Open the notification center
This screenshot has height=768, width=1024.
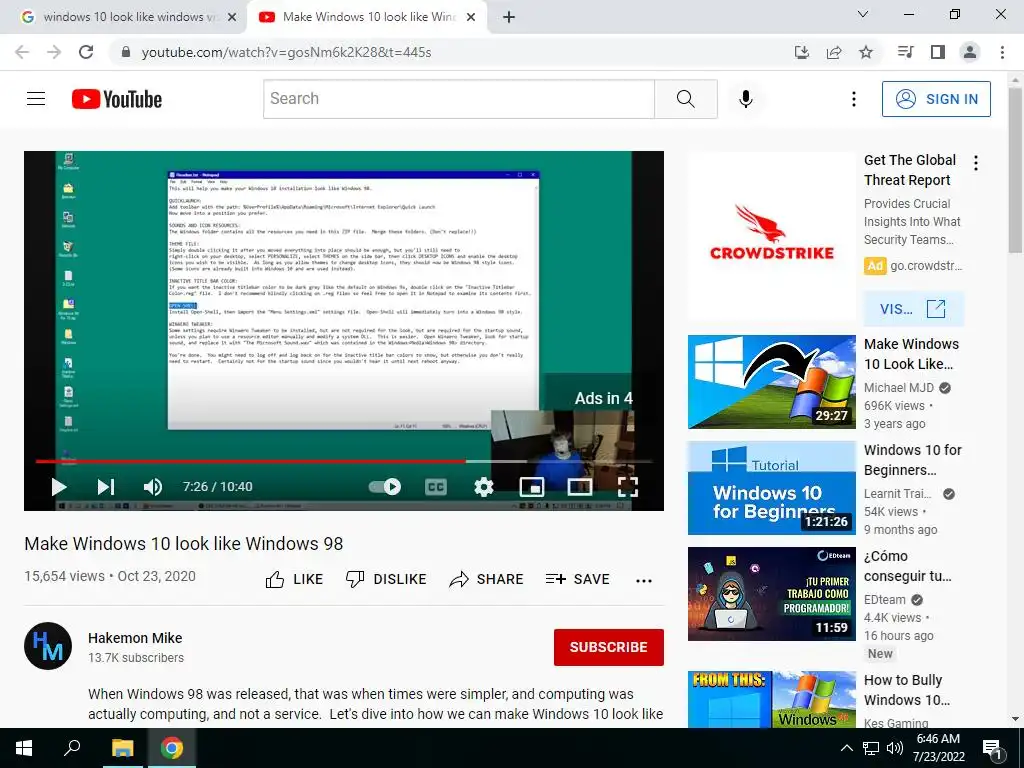pyautogui.click(x=993, y=749)
